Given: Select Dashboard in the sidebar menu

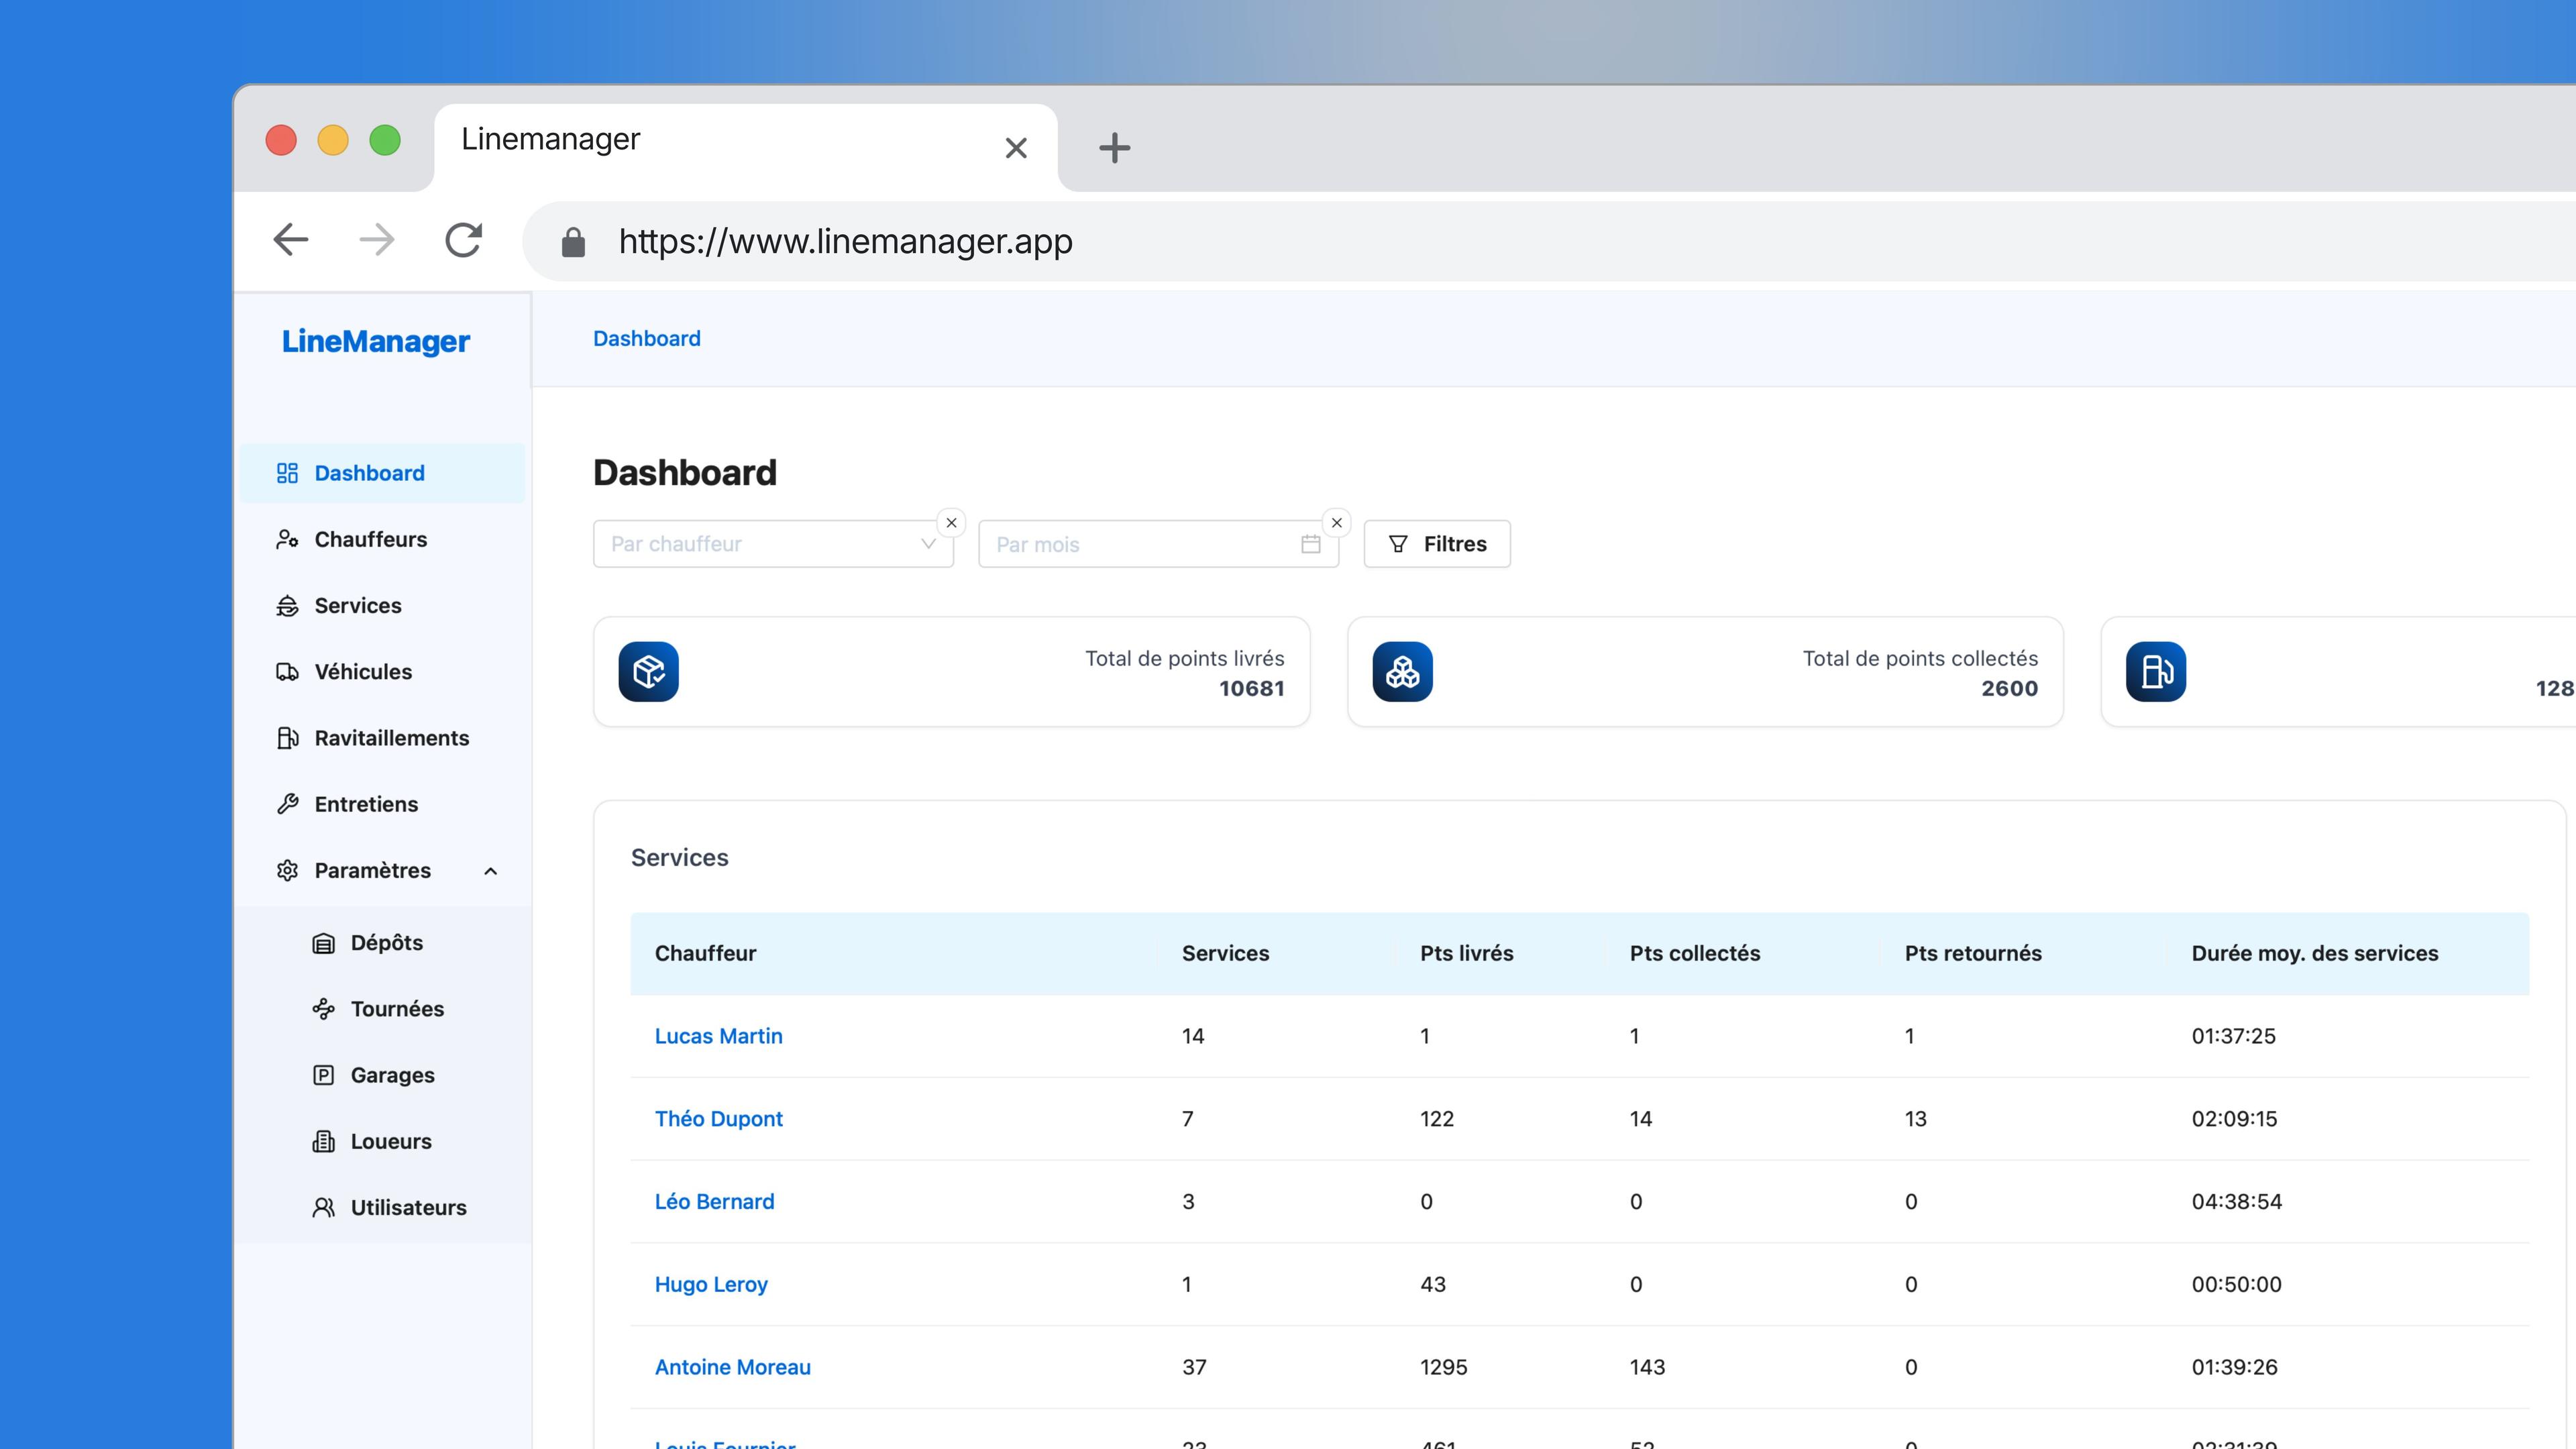Looking at the screenshot, I should (382, 473).
